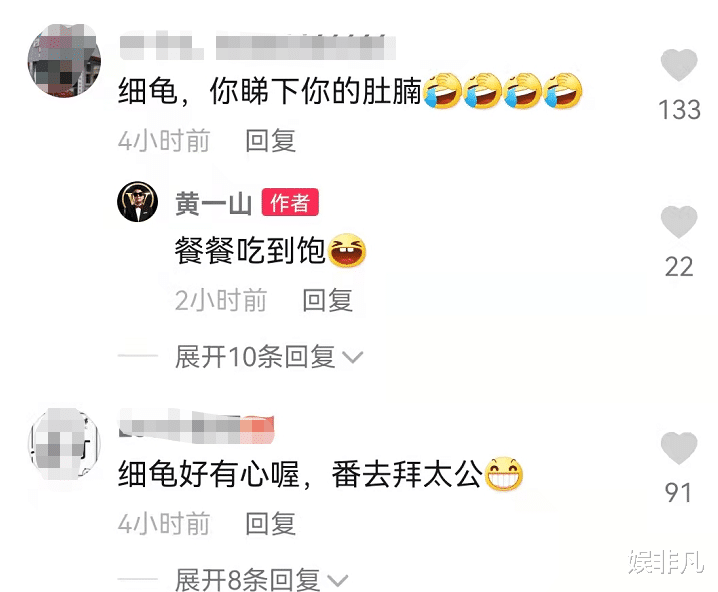Open the third commenter's blurred avatar
This screenshot has height=592, width=718.
(64, 444)
